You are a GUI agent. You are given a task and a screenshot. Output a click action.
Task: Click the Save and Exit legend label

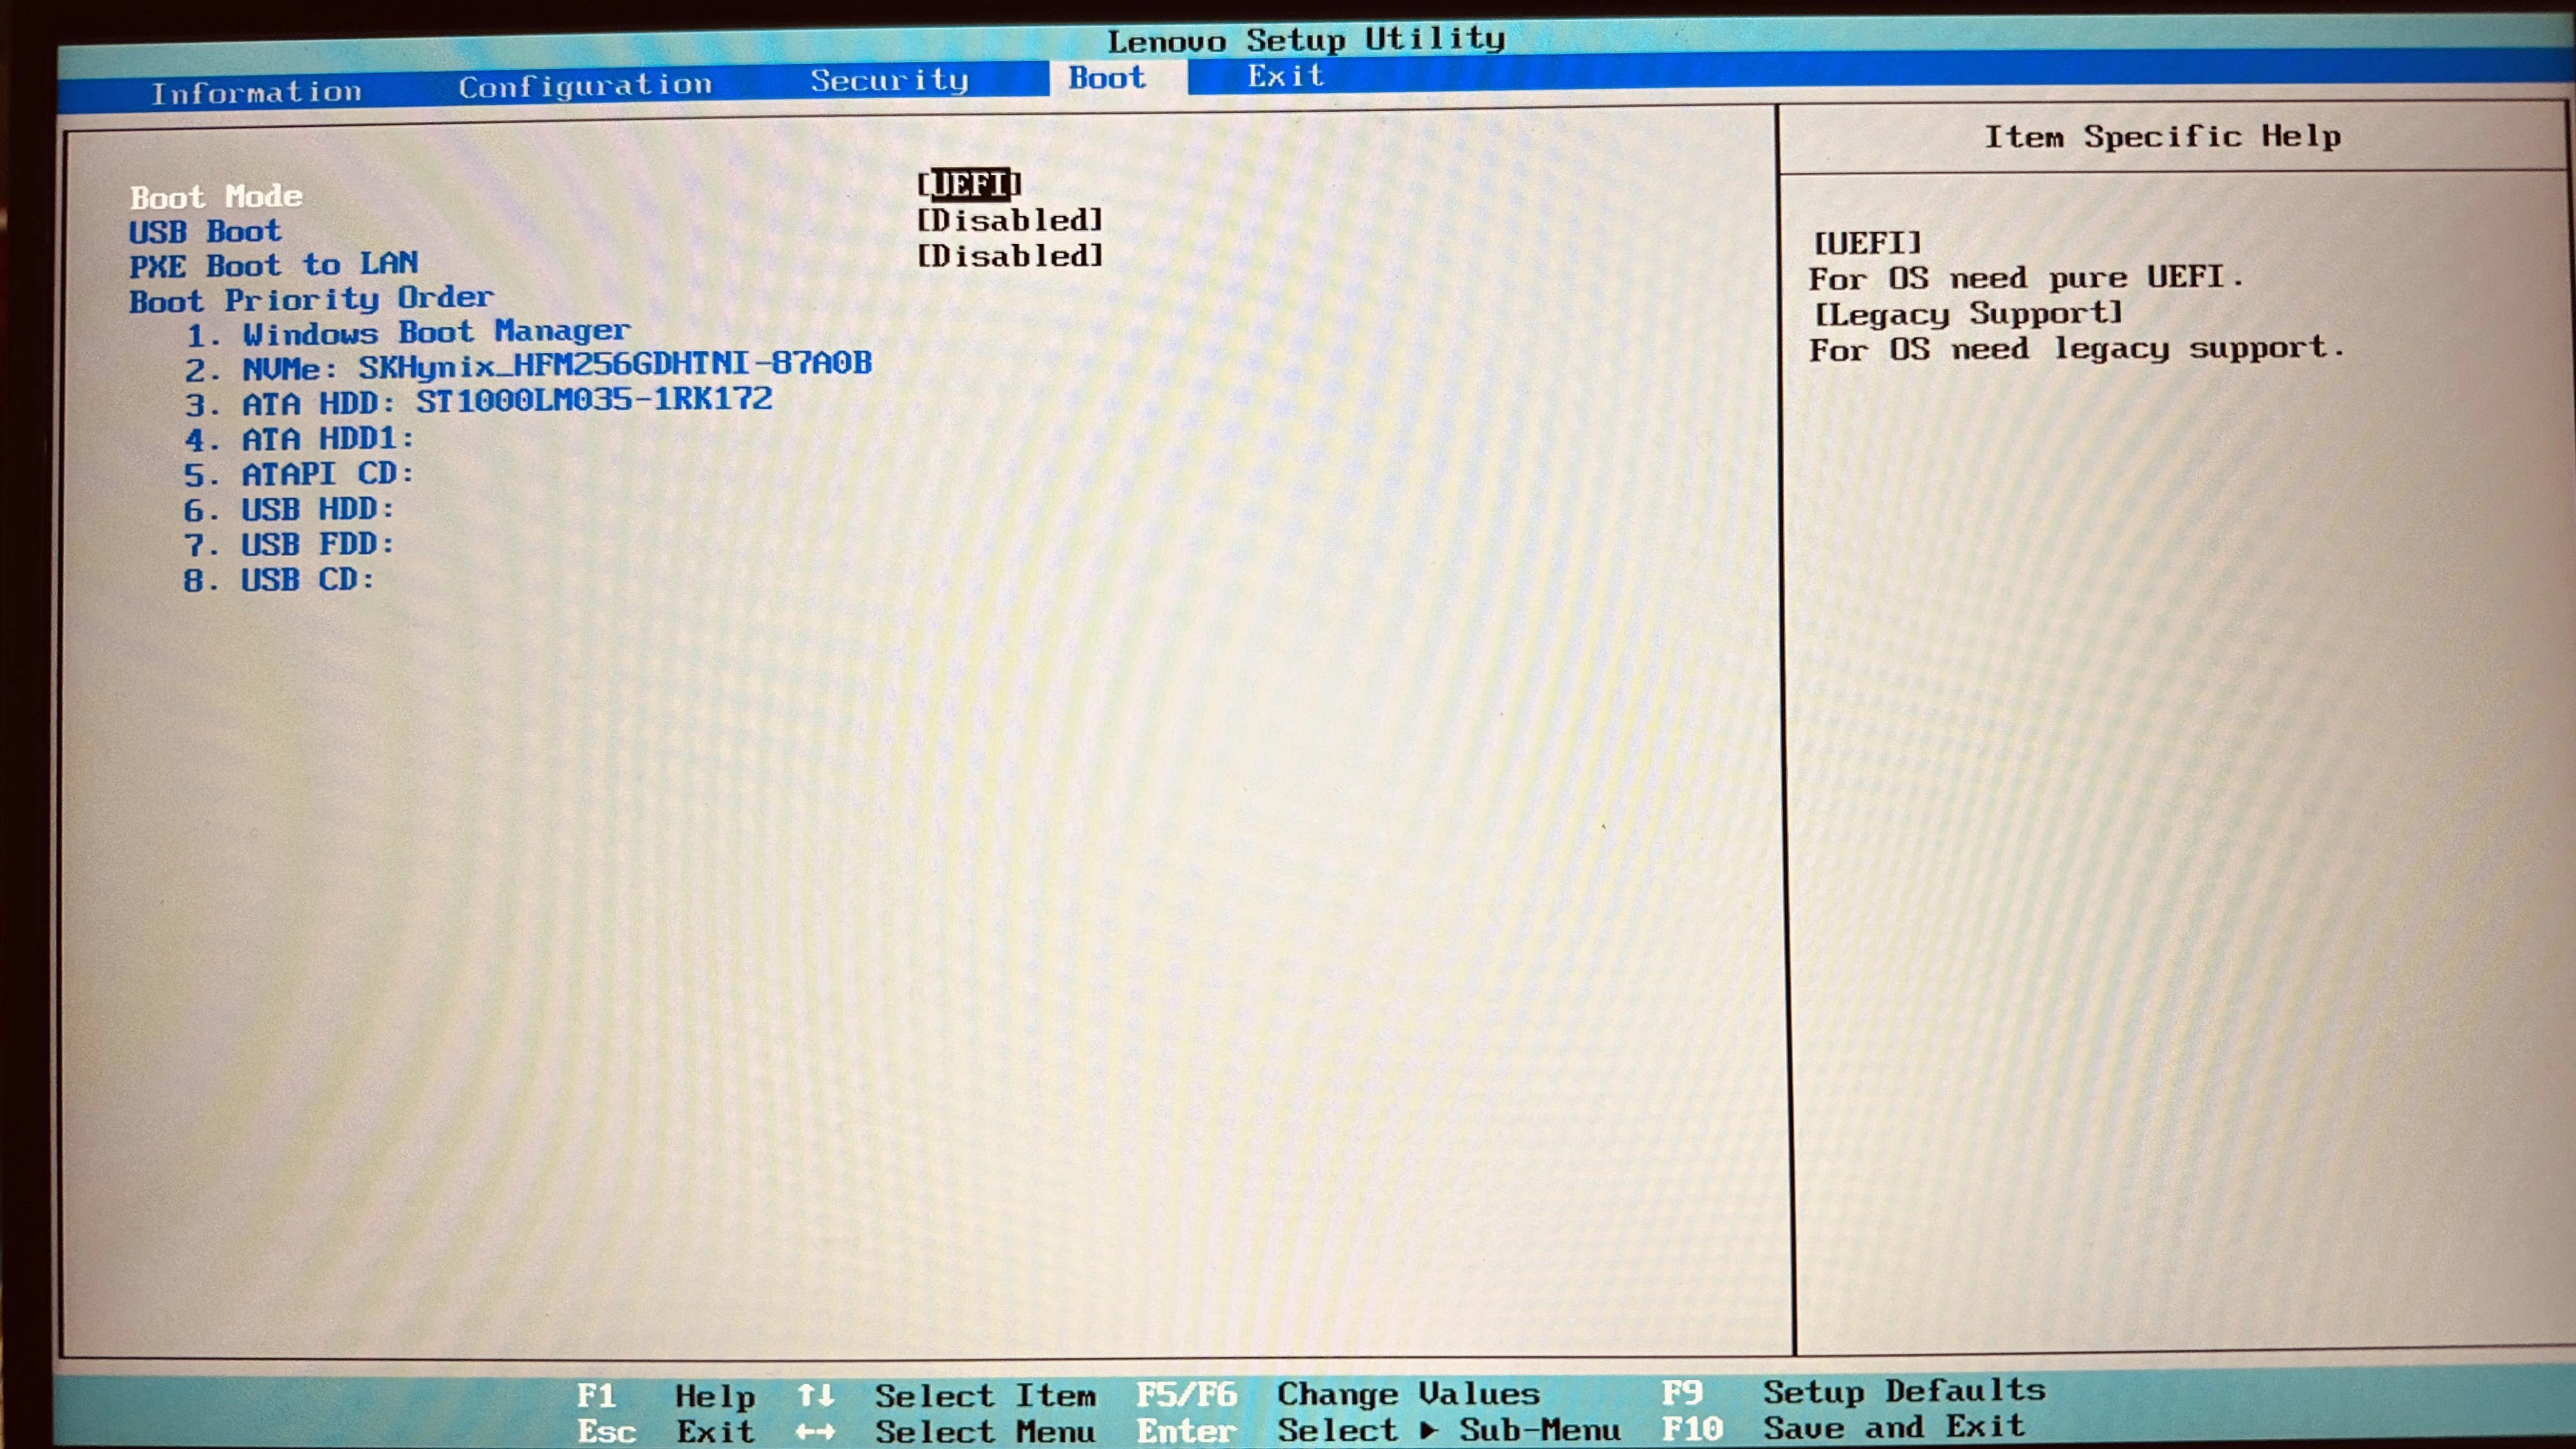click(1894, 1427)
